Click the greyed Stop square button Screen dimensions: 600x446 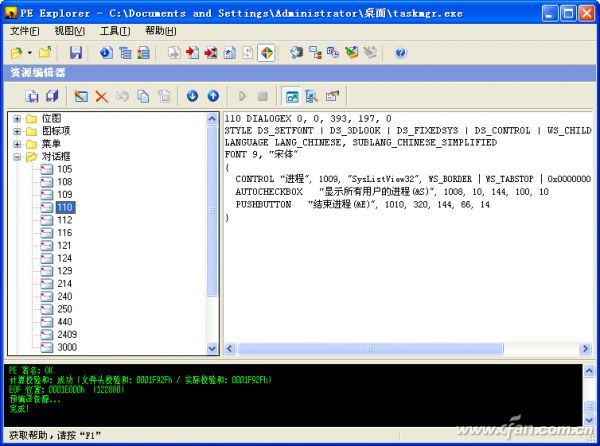pyautogui.click(x=262, y=96)
